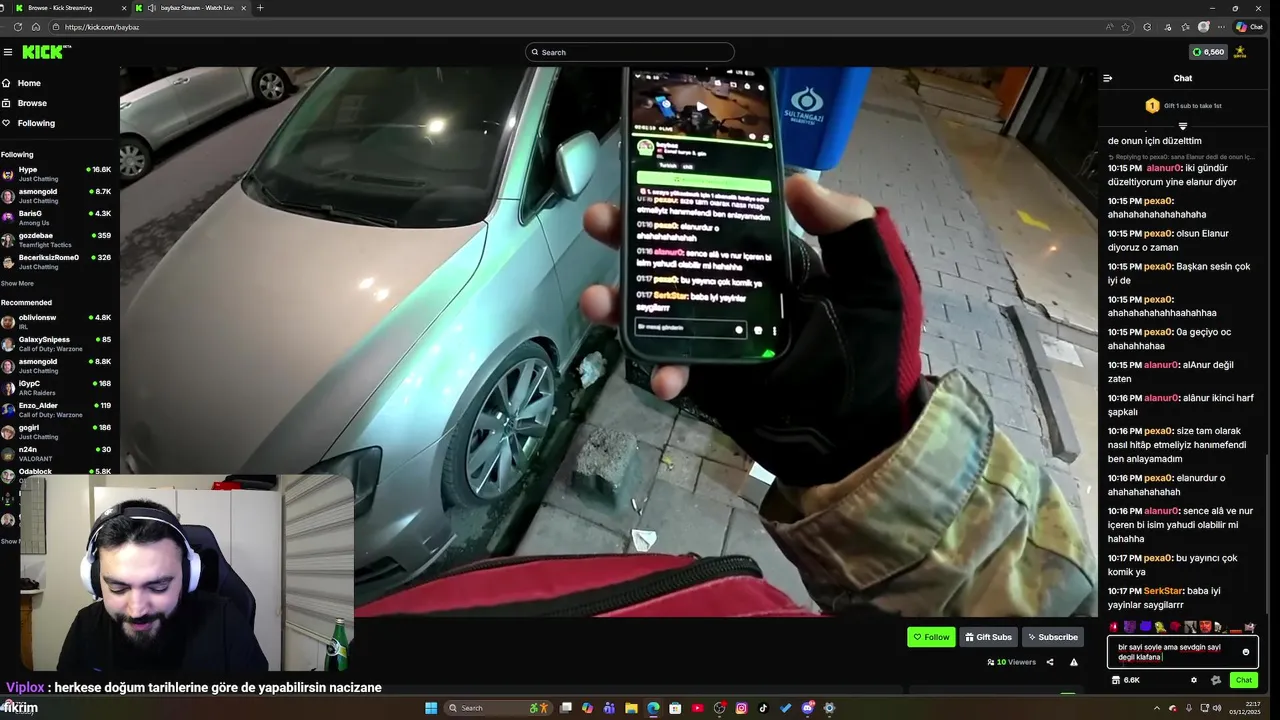Click the 6,560 points balance
Image resolution: width=1280 pixels, height=720 pixels.
1207,52
